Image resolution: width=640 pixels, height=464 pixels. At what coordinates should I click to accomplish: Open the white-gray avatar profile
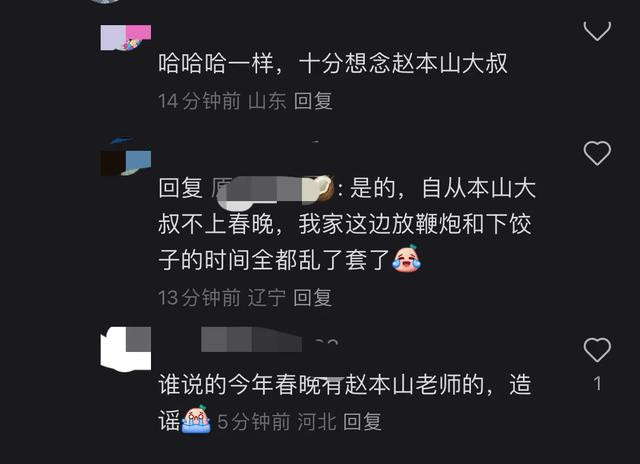(x=126, y=349)
